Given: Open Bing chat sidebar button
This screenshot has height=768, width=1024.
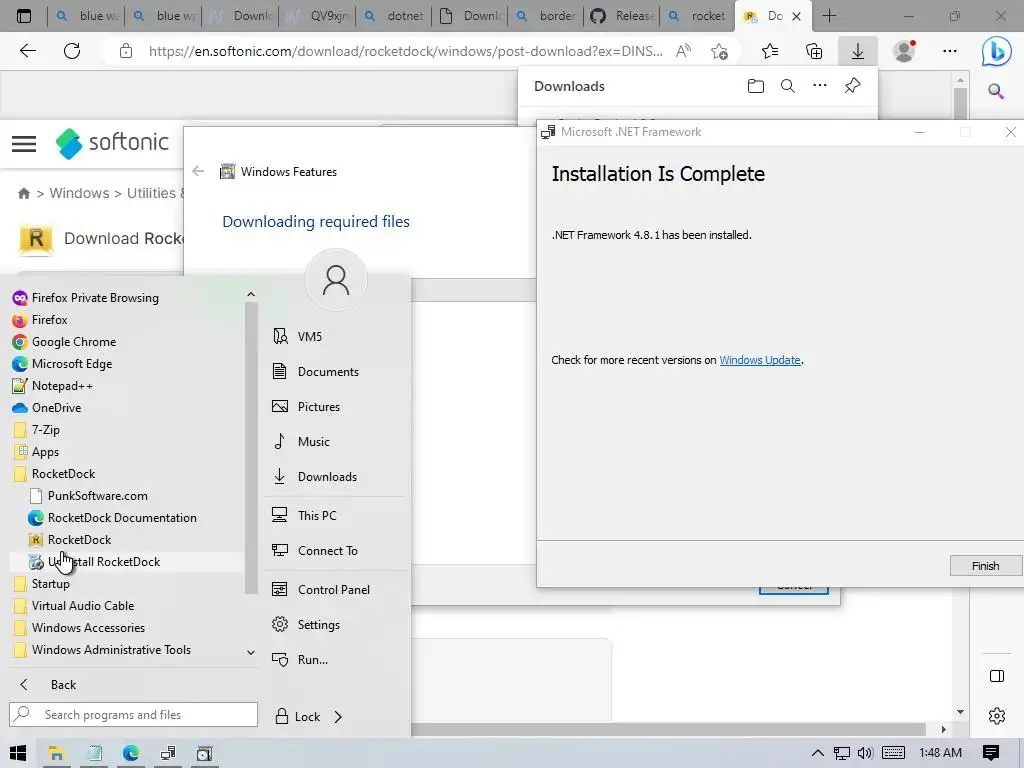Looking at the screenshot, I should coord(996,51).
